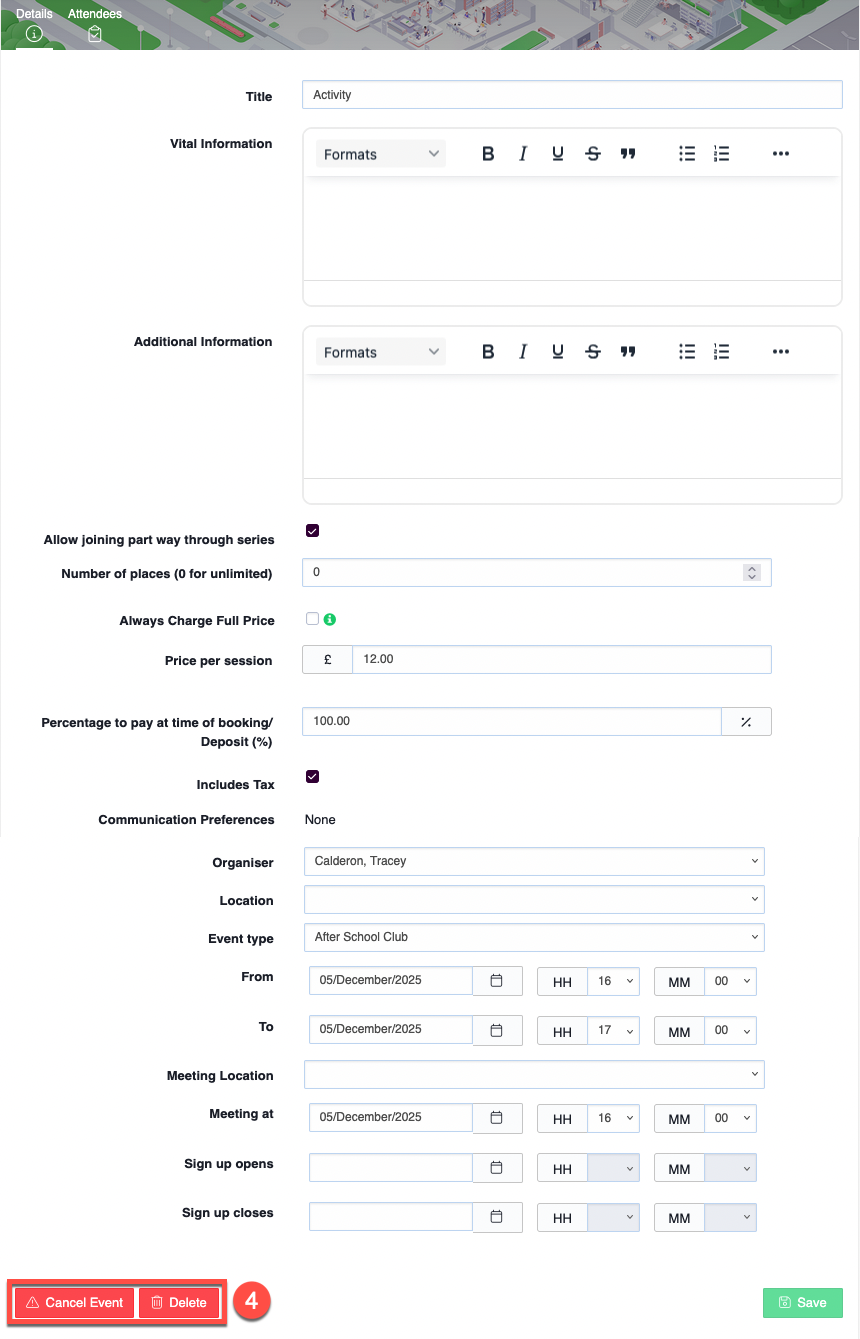Open Formats dropdown in Vital Information
The height and width of the screenshot is (1339, 860).
click(x=381, y=154)
